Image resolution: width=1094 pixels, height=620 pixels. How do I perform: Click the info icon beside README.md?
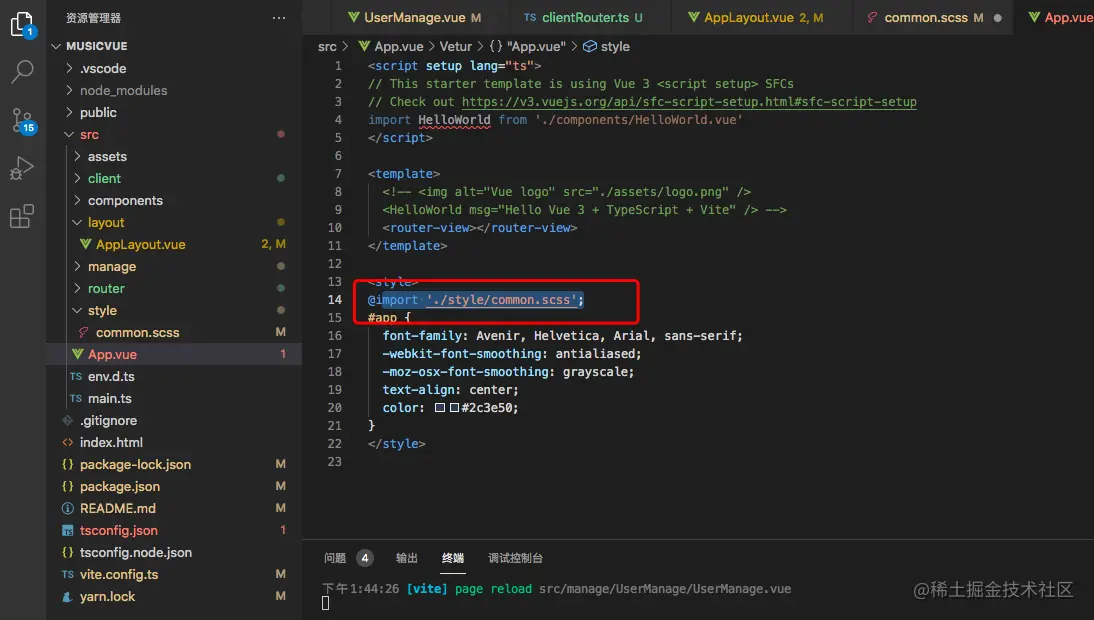pos(68,508)
